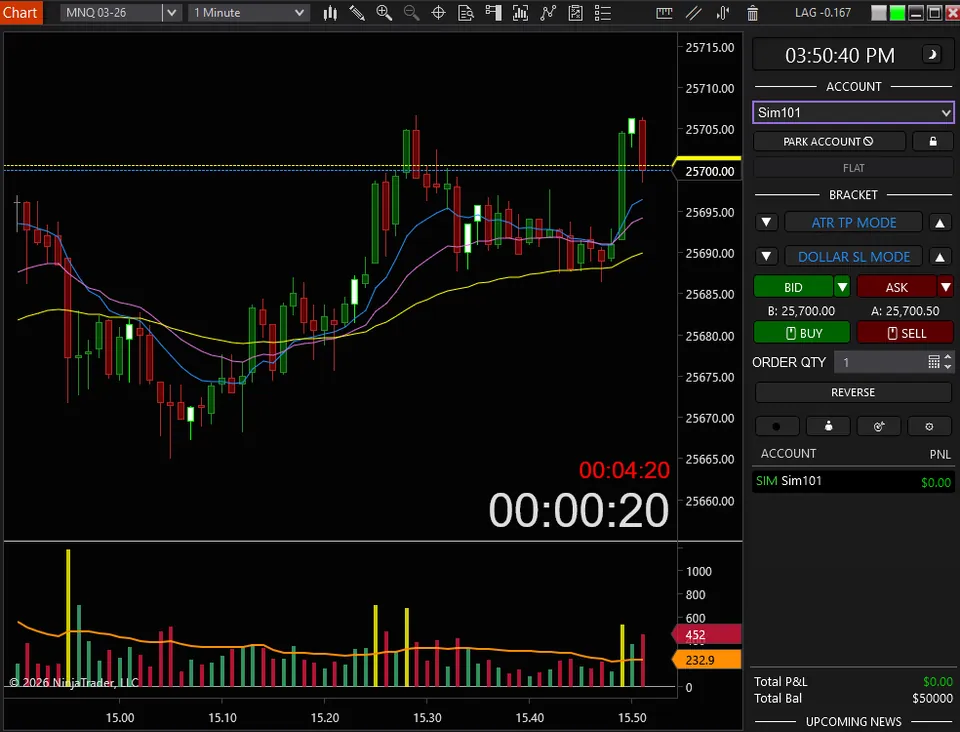Open the chart properties list icon

click(x=603, y=13)
